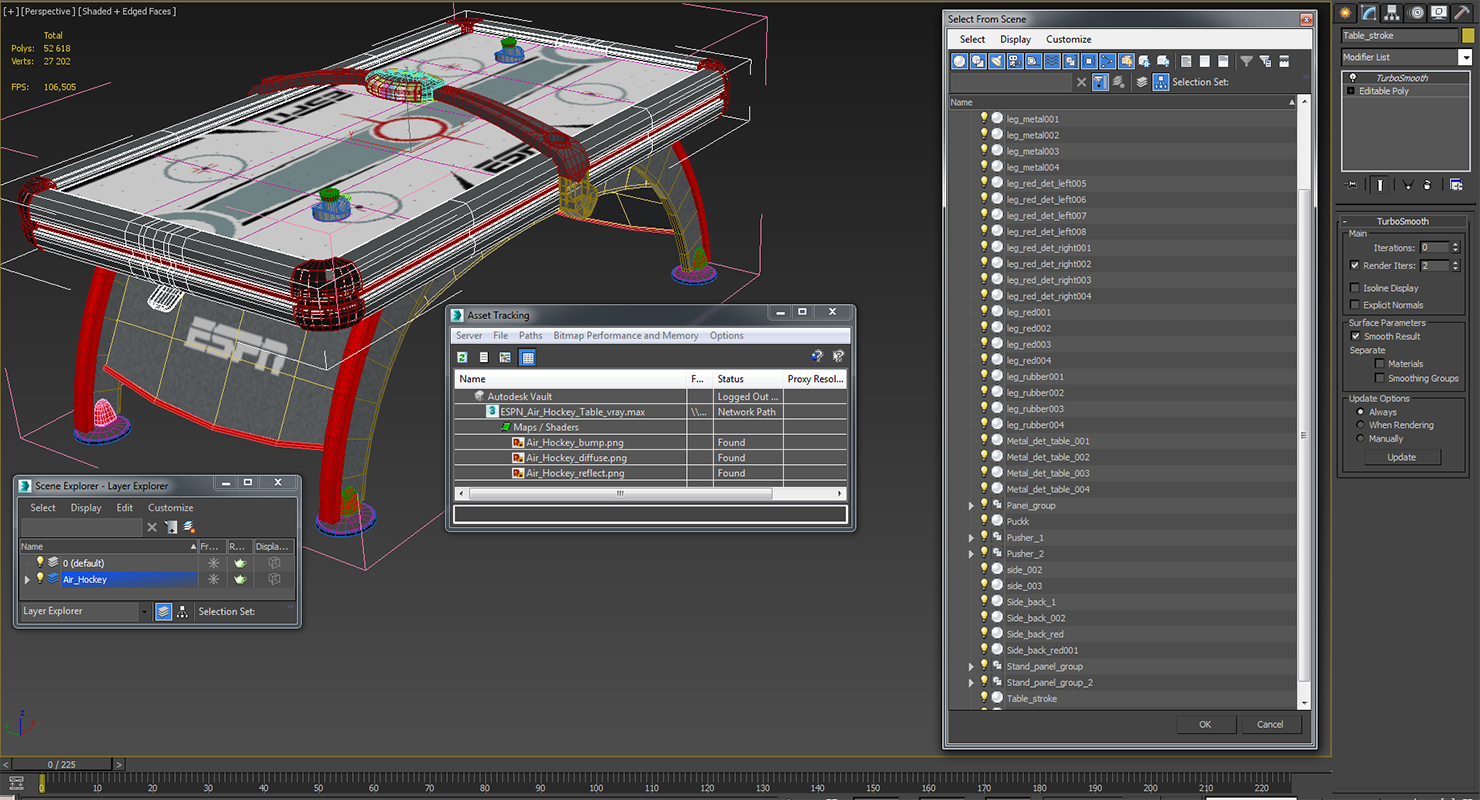This screenshot has width=1480, height=800.
Task: Open the Utilities hammer tab
Action: 1462,12
